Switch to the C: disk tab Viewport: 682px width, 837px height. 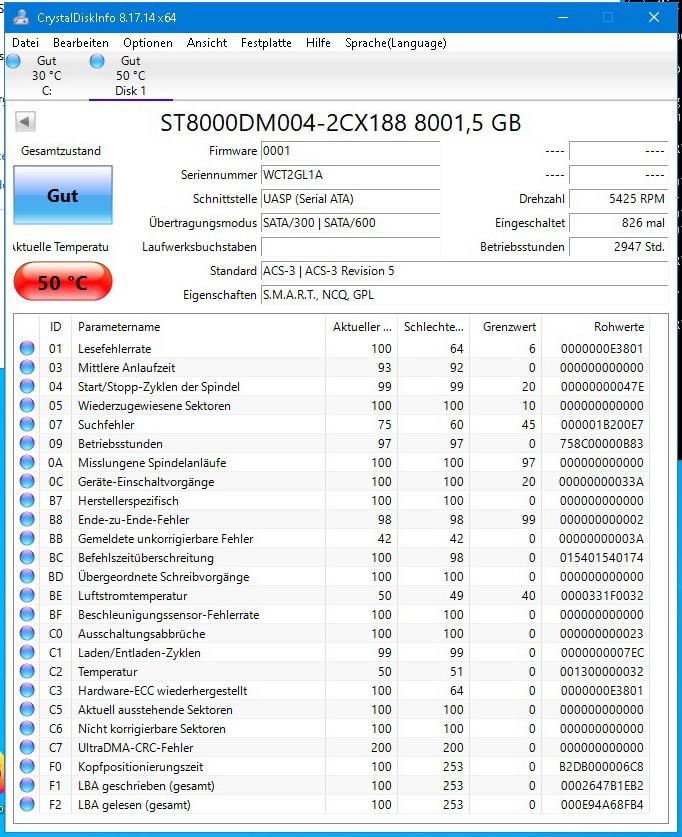click(46, 76)
